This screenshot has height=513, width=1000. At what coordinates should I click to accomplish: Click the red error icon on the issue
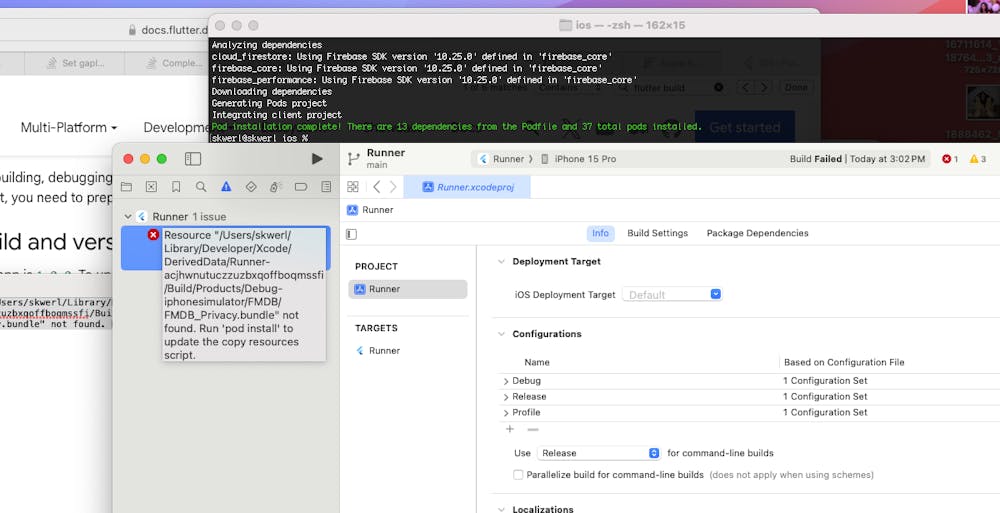click(153, 235)
